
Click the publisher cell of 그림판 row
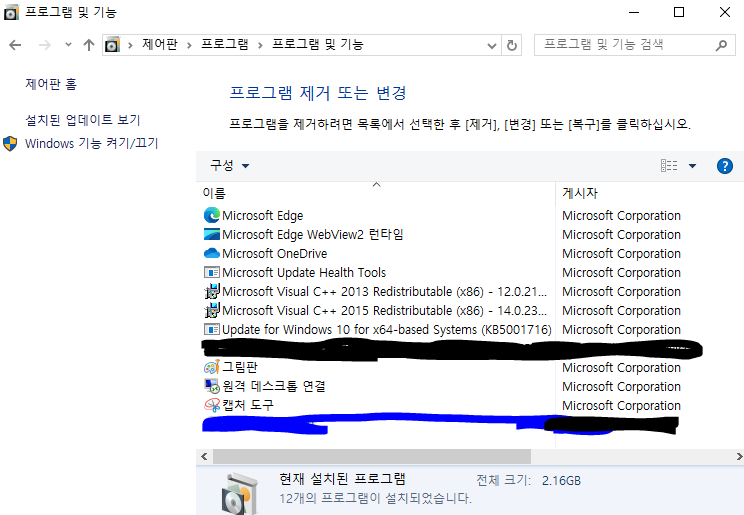(621, 367)
